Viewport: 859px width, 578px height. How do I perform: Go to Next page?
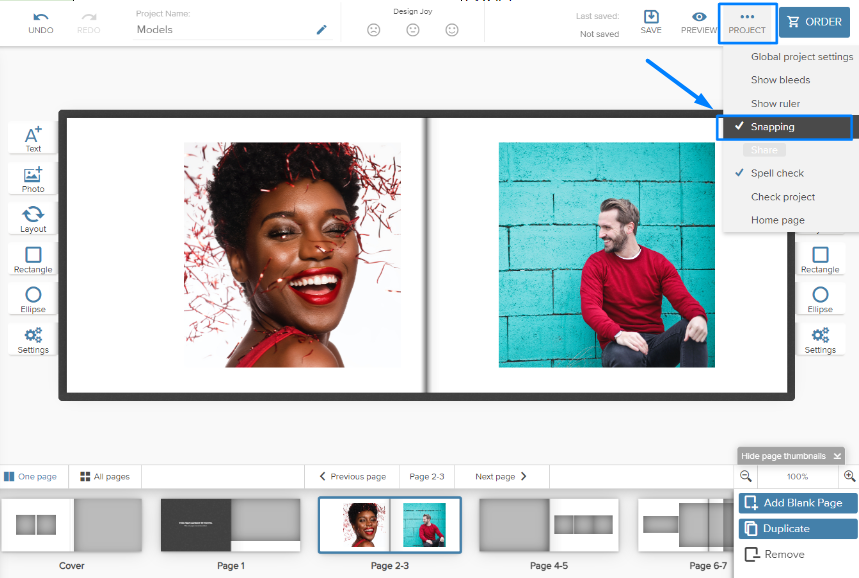[501, 477]
